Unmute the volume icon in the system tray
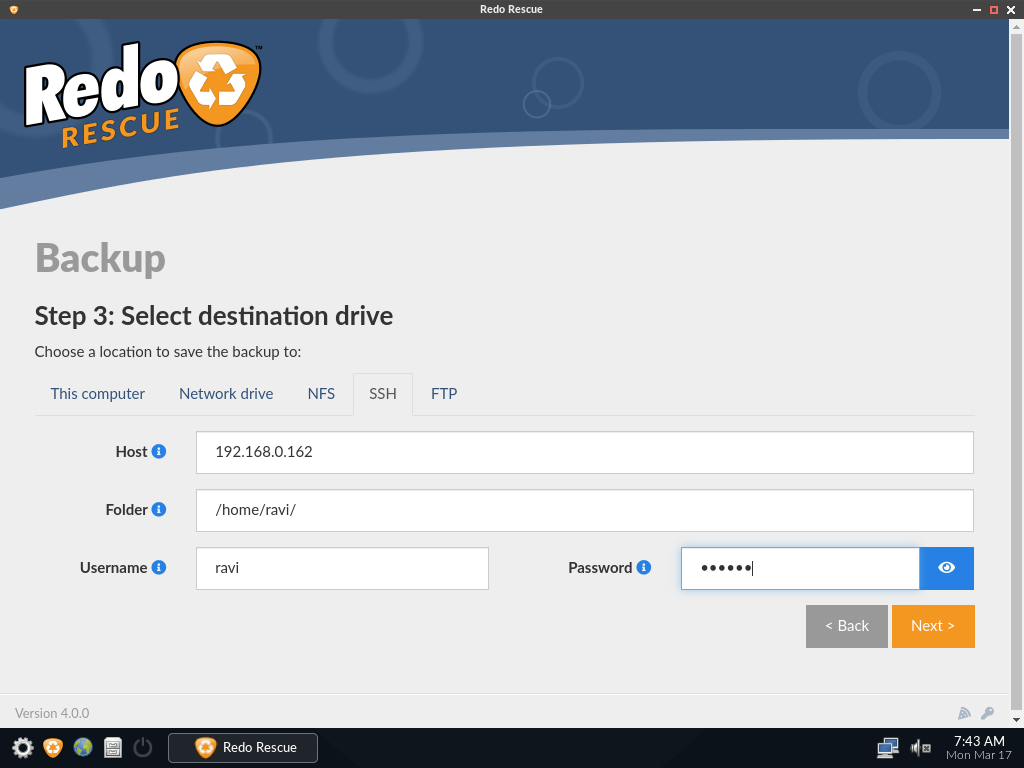This screenshot has width=1024, height=768. point(920,747)
